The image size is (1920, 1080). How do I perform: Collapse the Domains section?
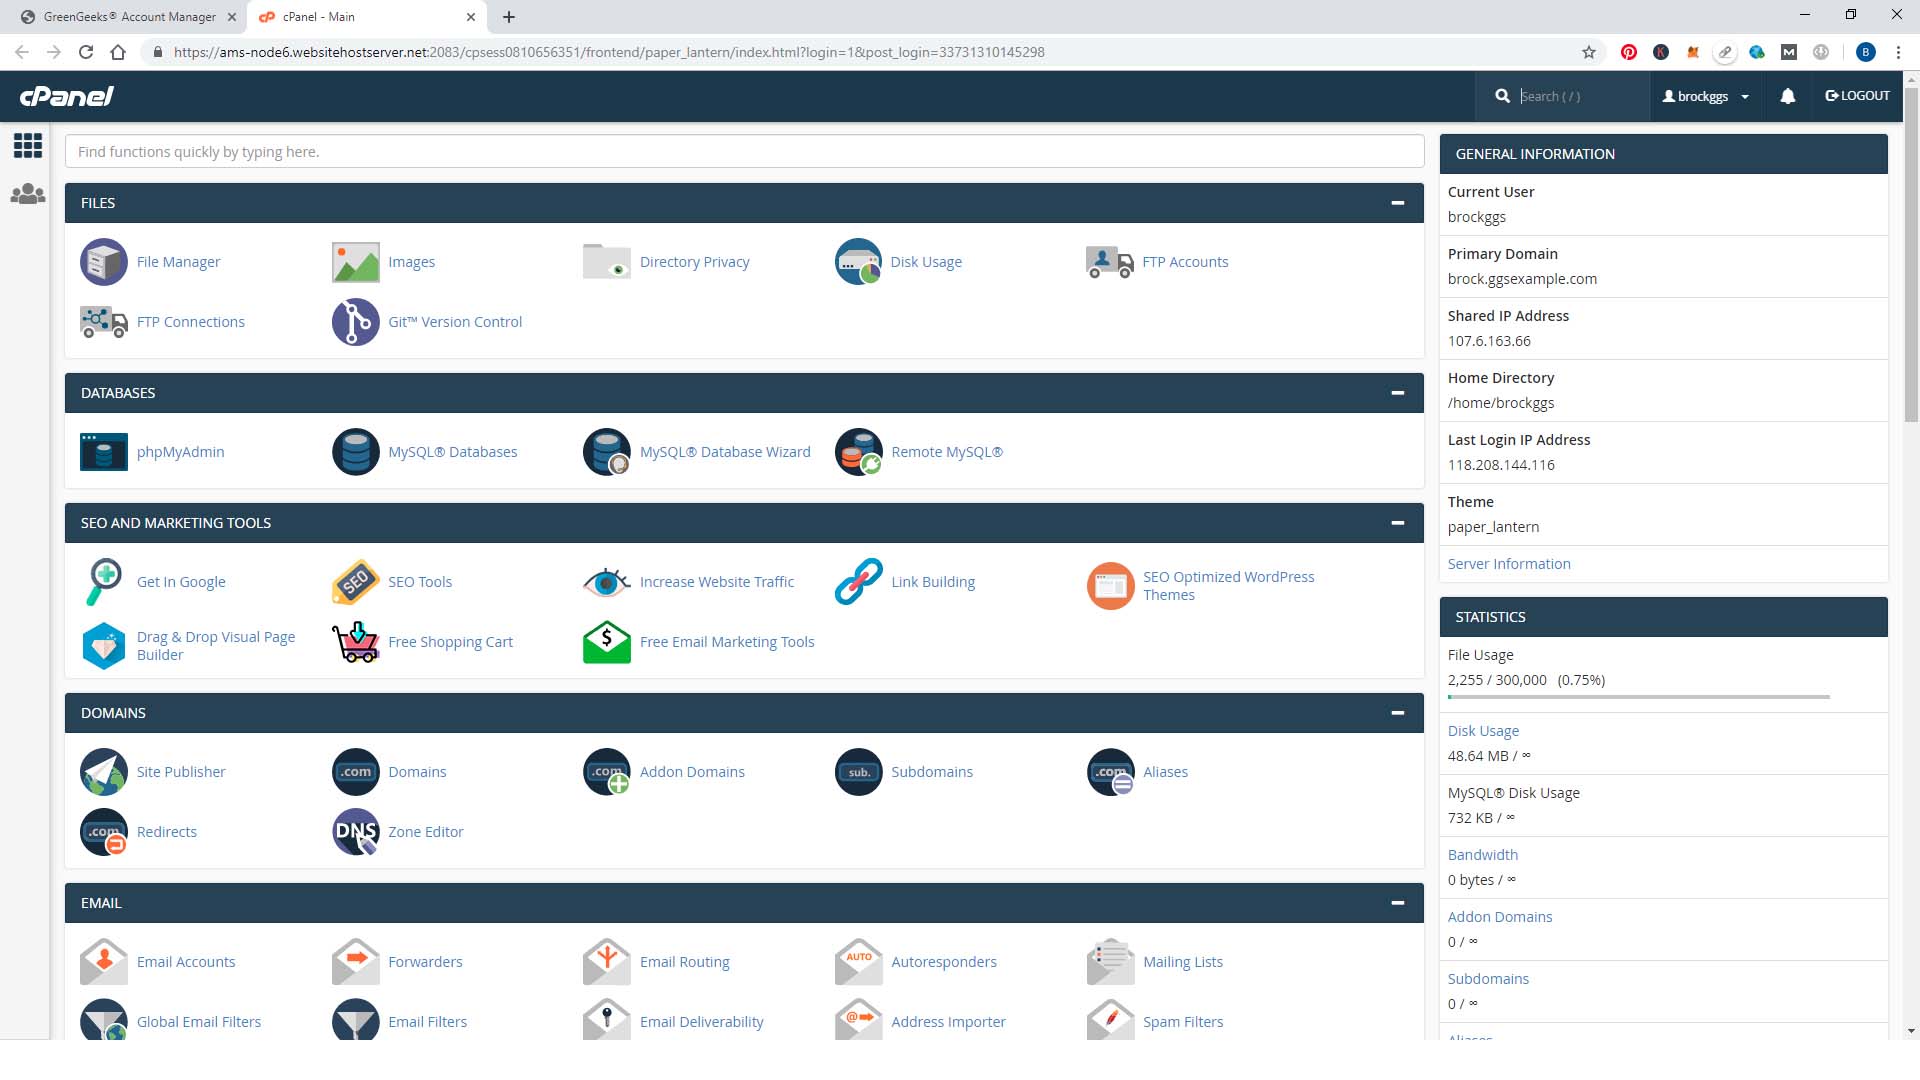point(1397,713)
